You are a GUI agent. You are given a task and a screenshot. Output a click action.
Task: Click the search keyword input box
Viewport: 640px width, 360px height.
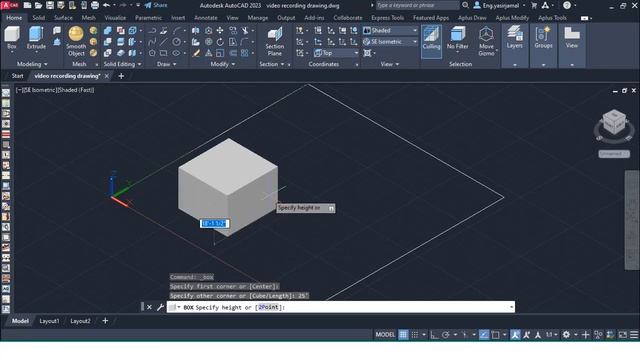click(x=417, y=5)
